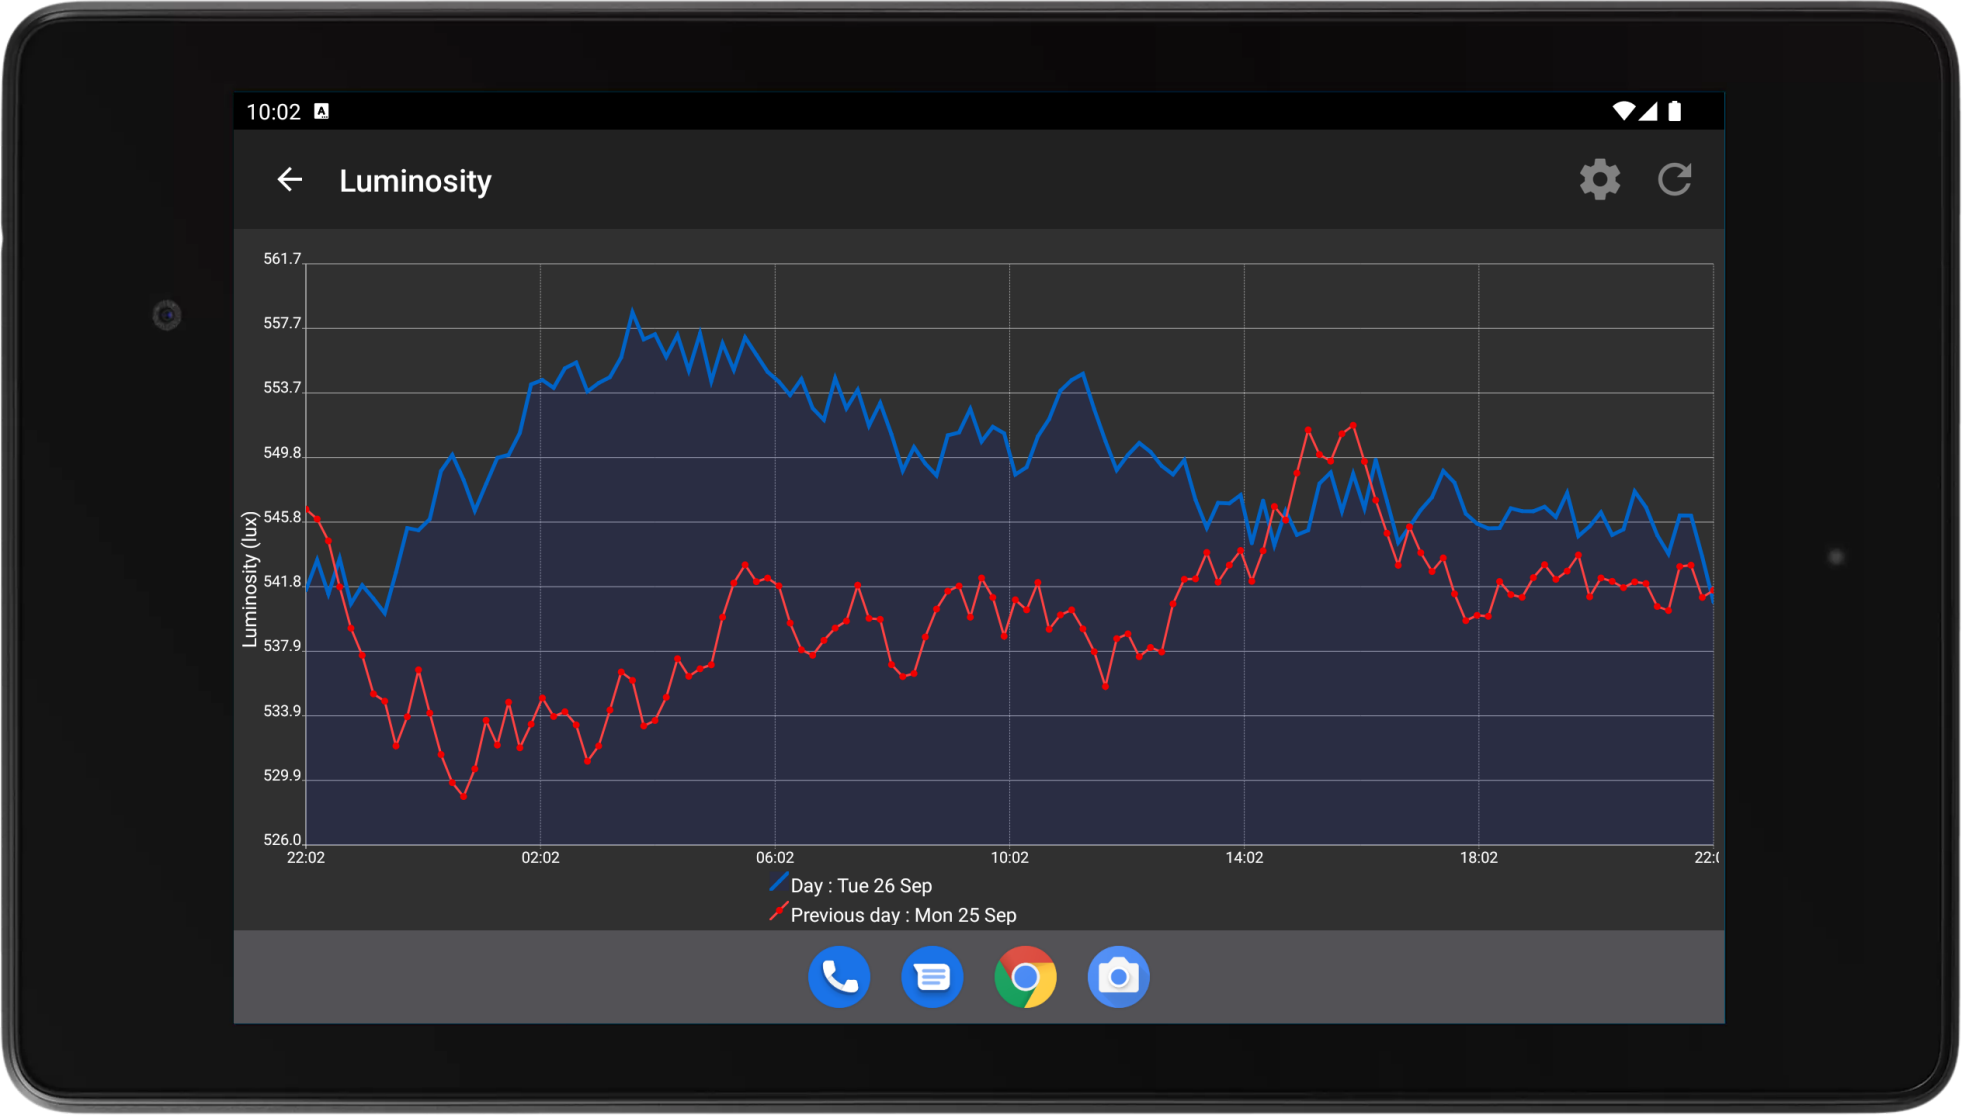The image size is (1962, 1115).
Task: Tap the battery status icon
Action: click(1675, 111)
